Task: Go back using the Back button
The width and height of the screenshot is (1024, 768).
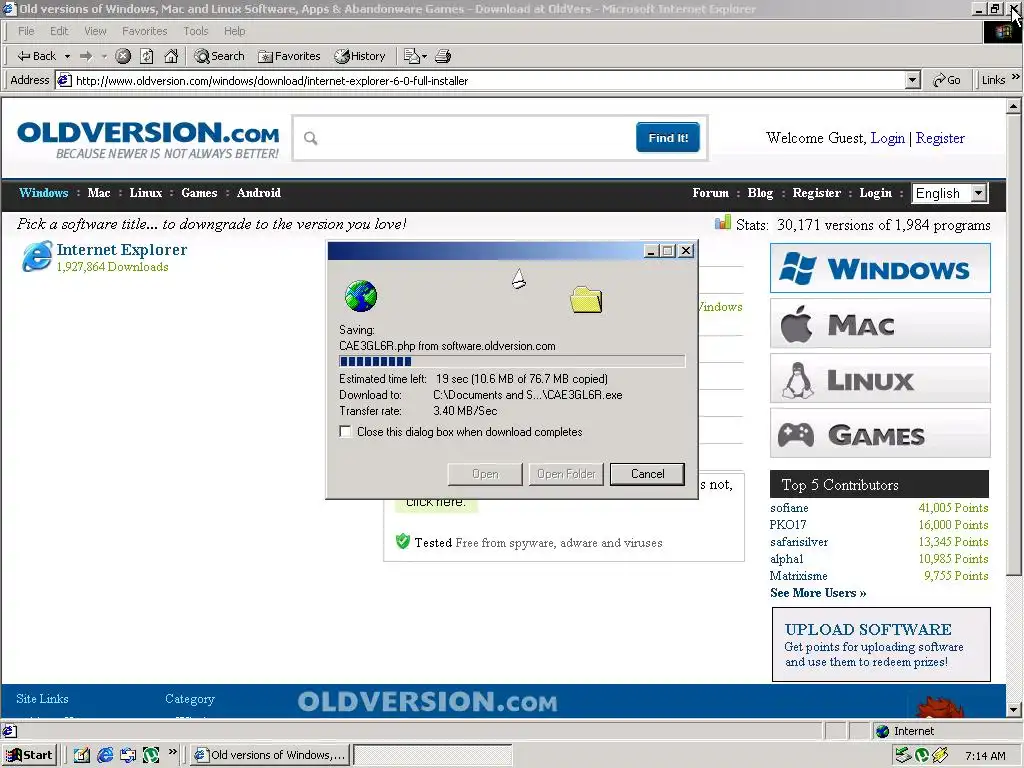Action: pyautogui.click(x=37, y=56)
